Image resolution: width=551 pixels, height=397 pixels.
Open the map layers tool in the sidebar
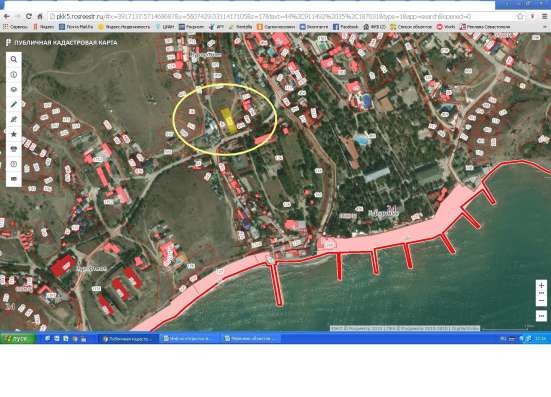(14, 89)
